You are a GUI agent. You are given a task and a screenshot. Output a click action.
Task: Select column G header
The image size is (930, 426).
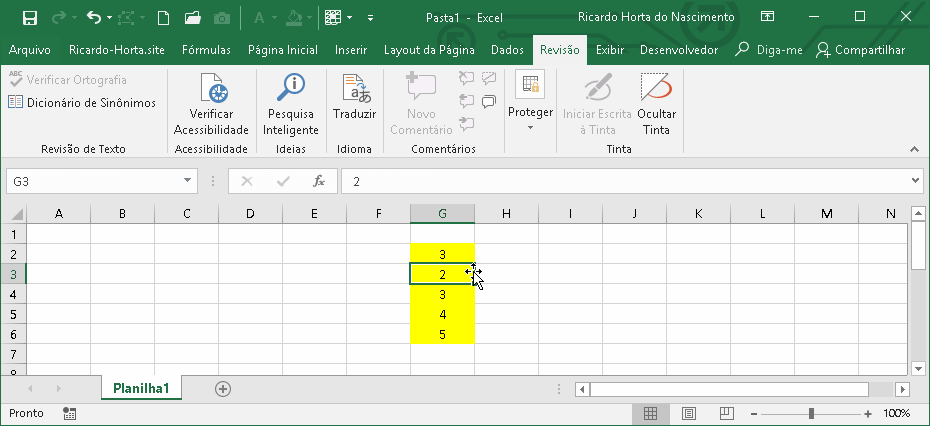442,214
